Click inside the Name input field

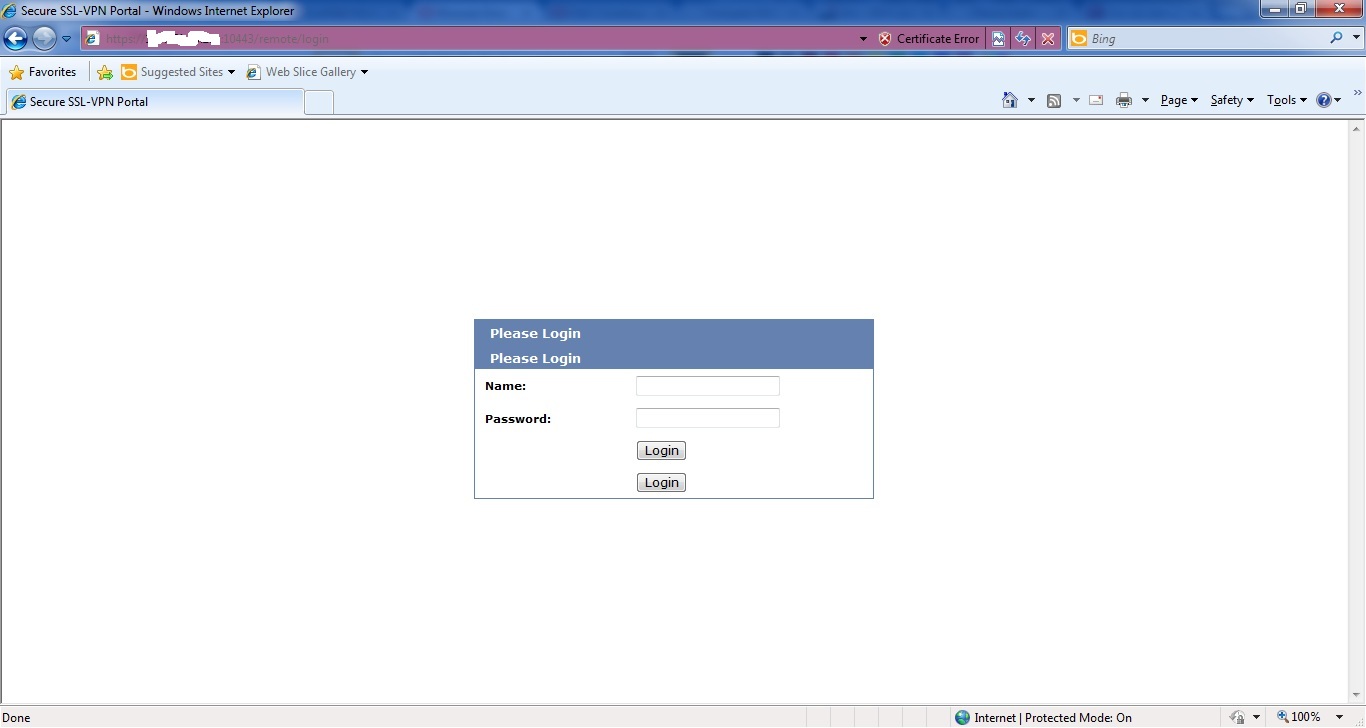(x=707, y=385)
